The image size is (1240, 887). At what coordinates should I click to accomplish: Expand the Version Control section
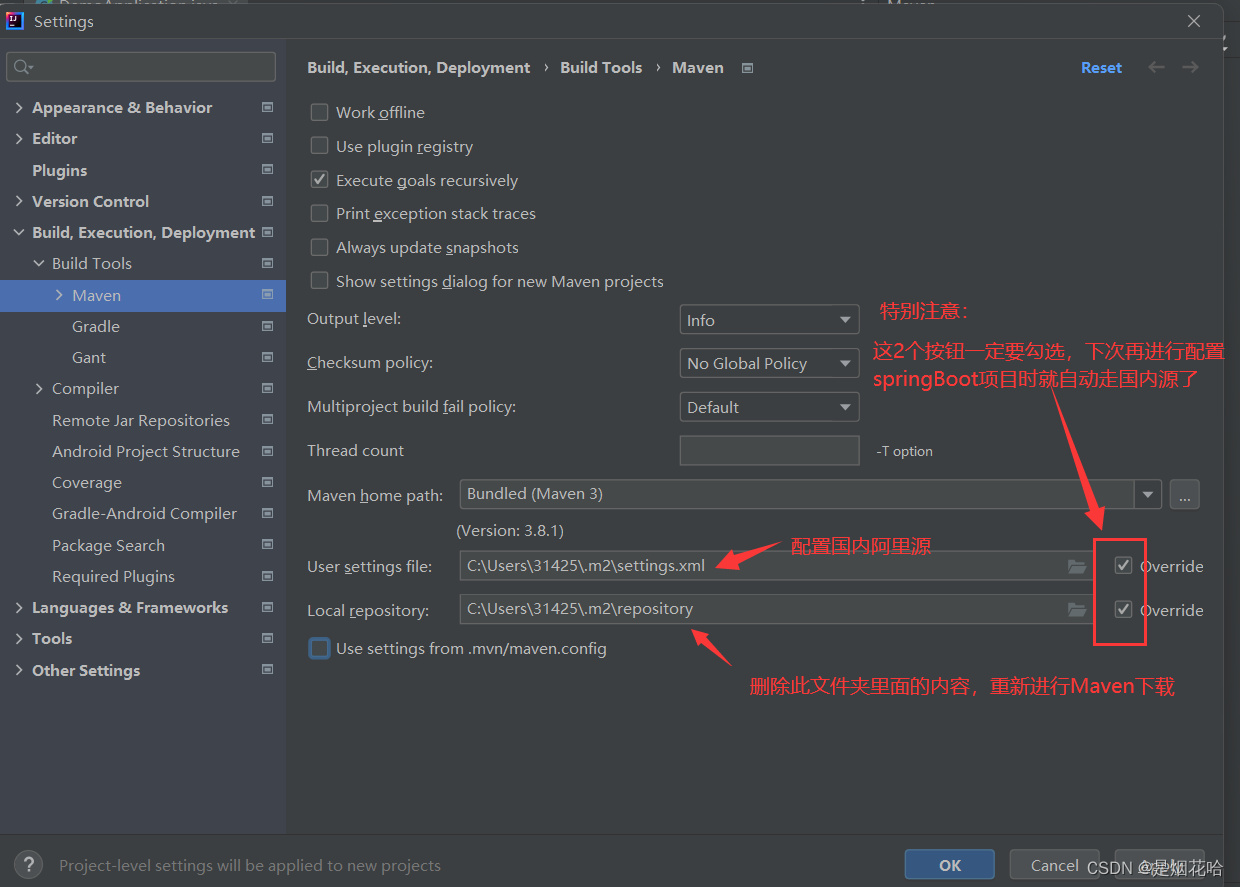tap(19, 201)
